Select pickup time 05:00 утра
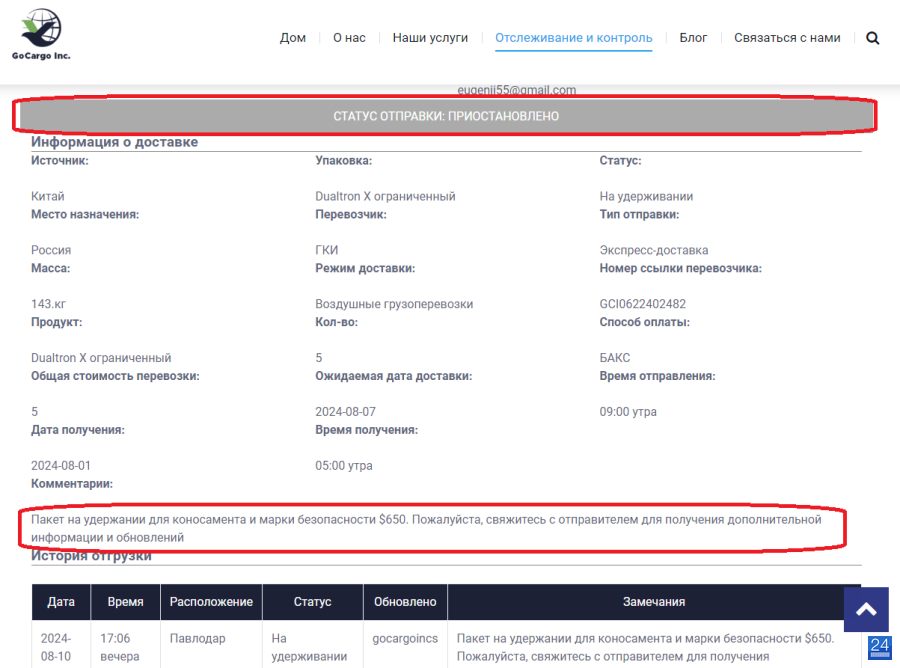This screenshot has height=668, width=900. 344,466
